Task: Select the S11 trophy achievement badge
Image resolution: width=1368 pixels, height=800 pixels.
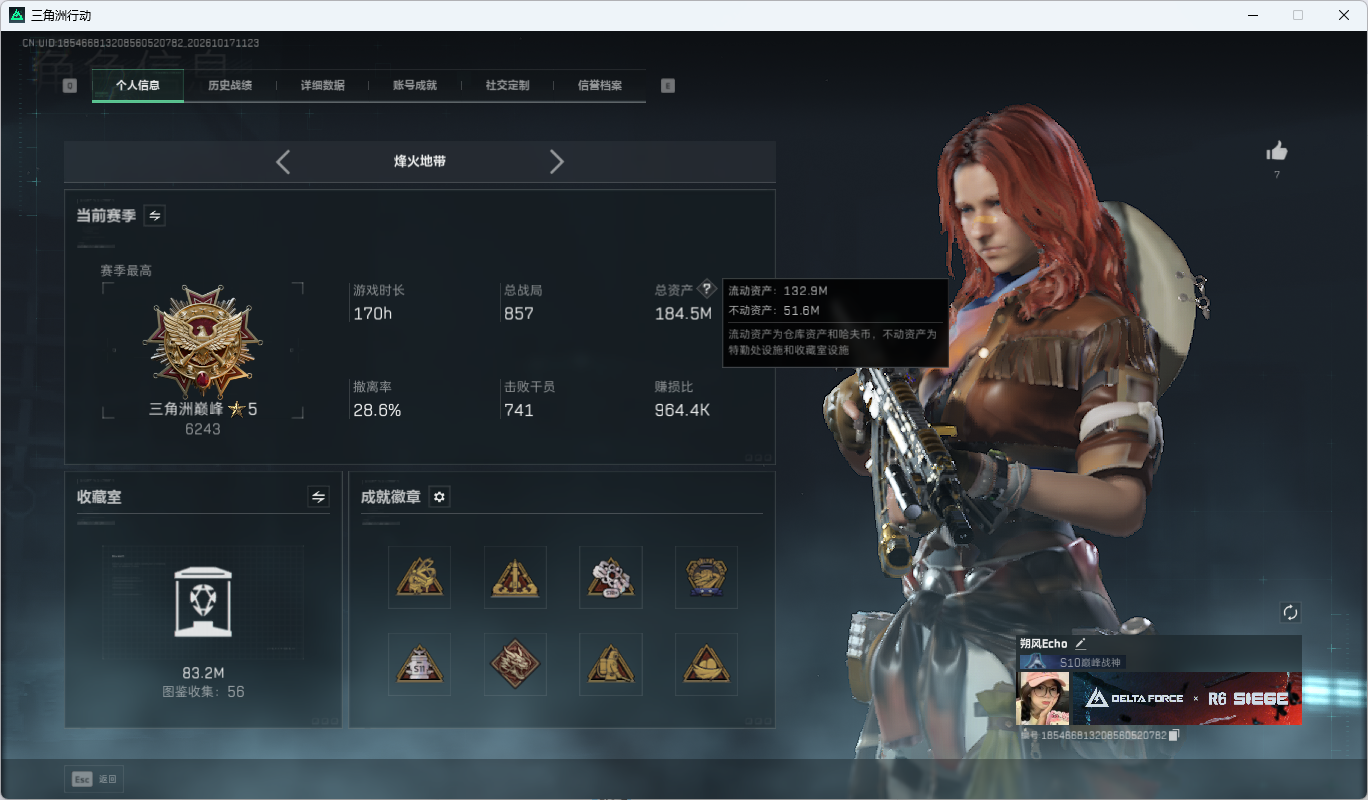Action: tap(419, 664)
